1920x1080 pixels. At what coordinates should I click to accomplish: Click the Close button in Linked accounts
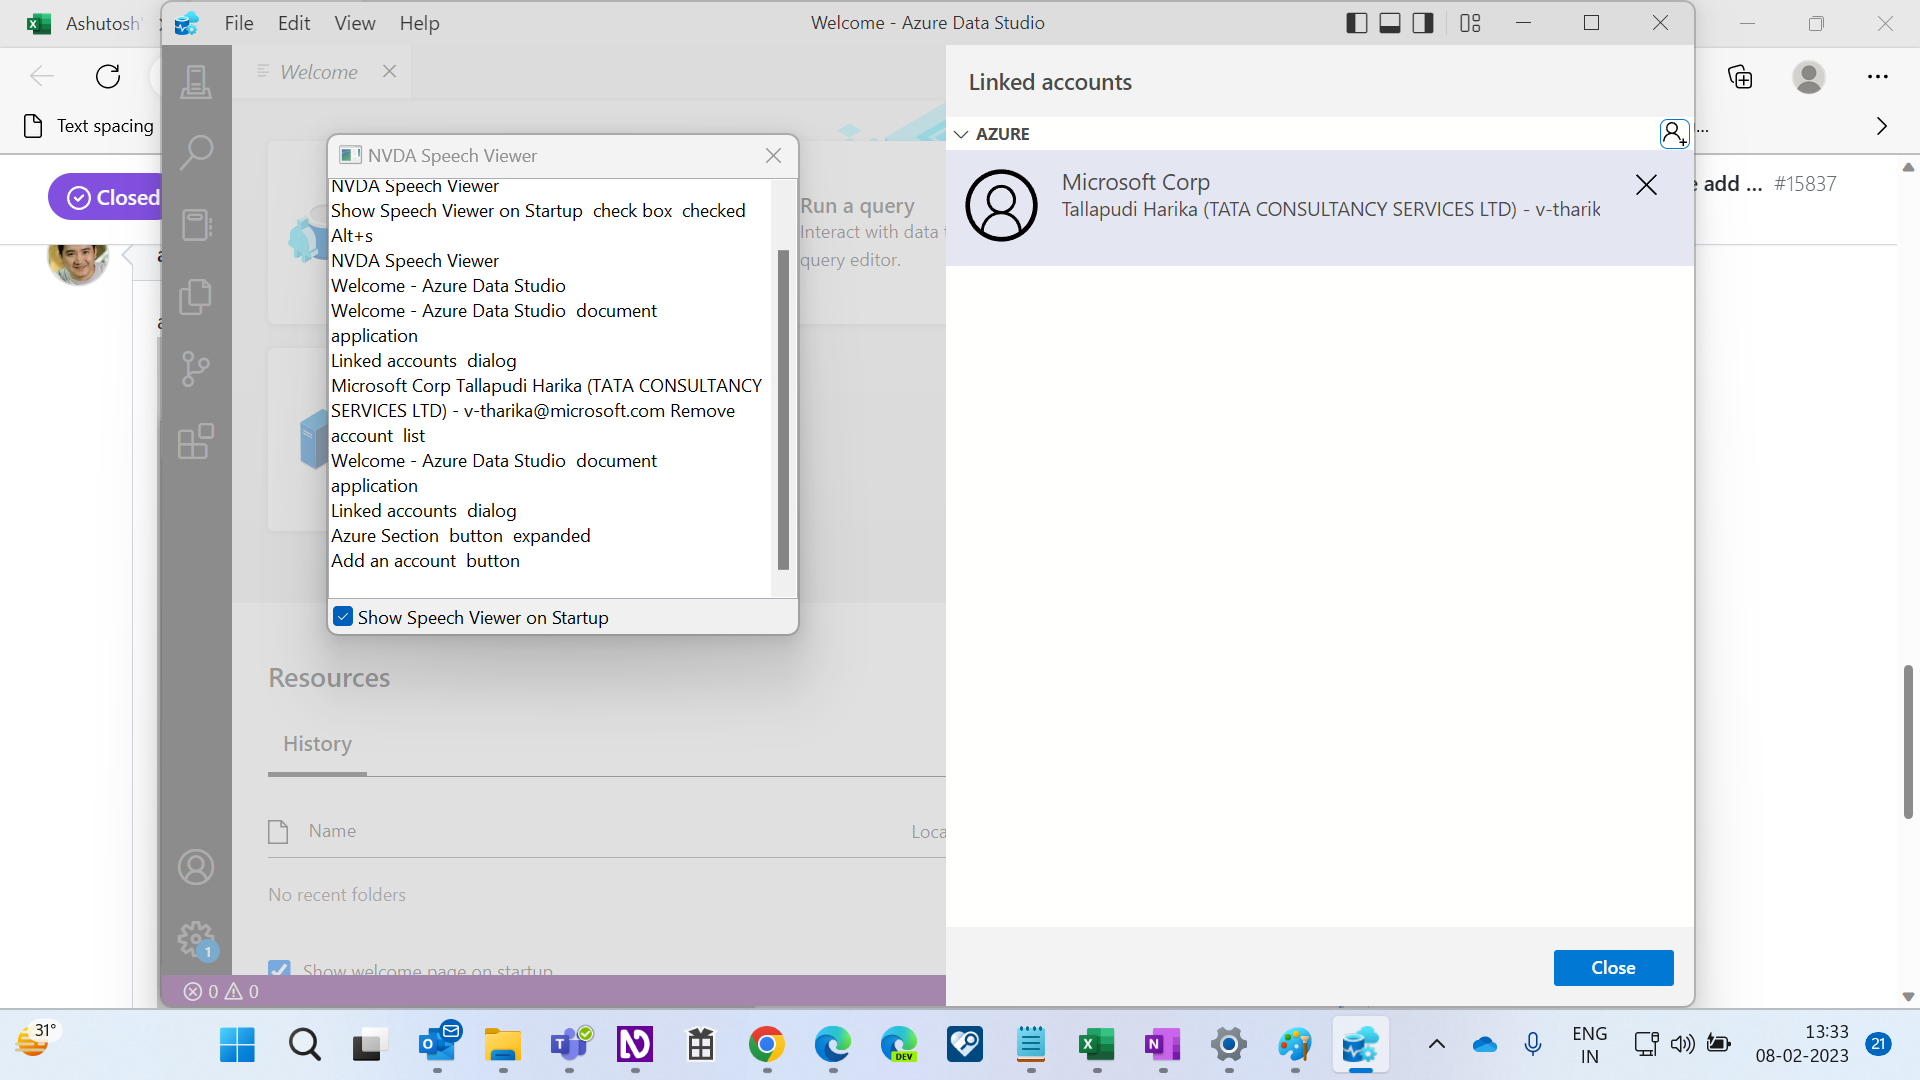[1613, 967]
